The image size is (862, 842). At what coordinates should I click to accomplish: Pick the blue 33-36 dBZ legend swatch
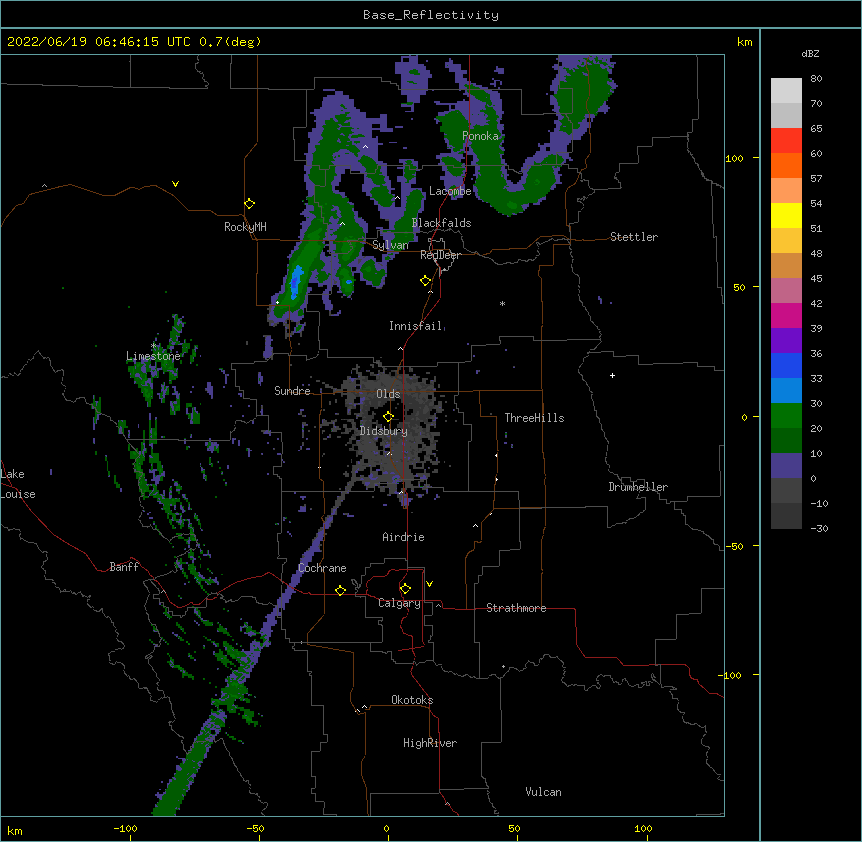click(x=786, y=365)
